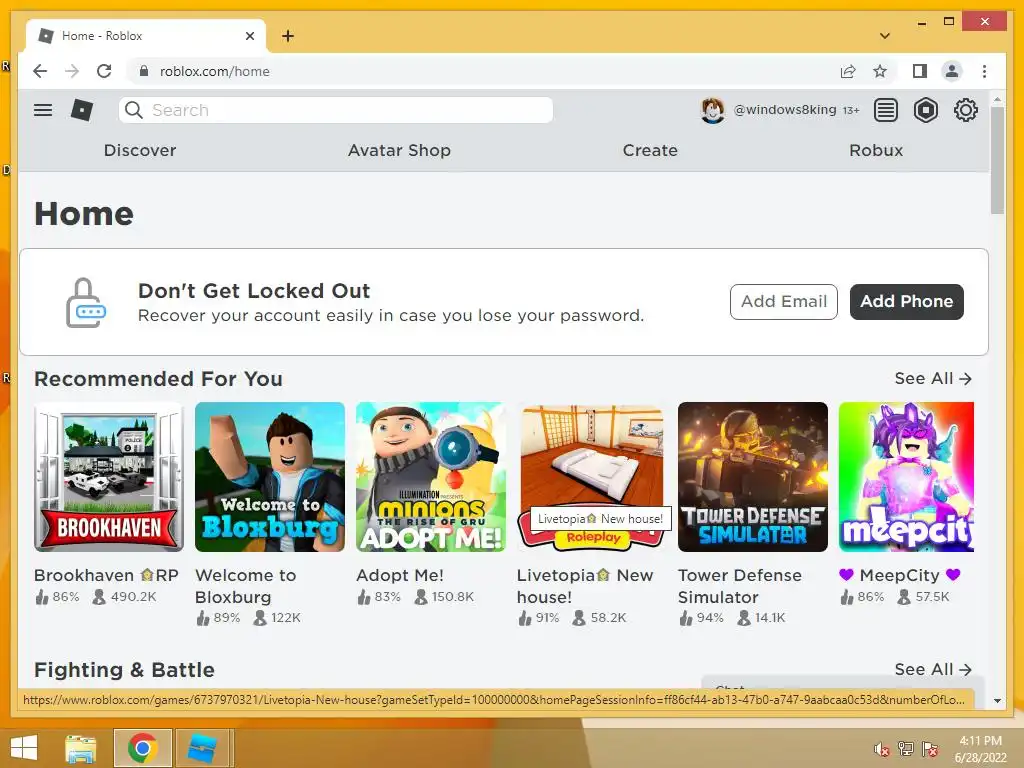Open the Action Center flag icon

[930, 749]
